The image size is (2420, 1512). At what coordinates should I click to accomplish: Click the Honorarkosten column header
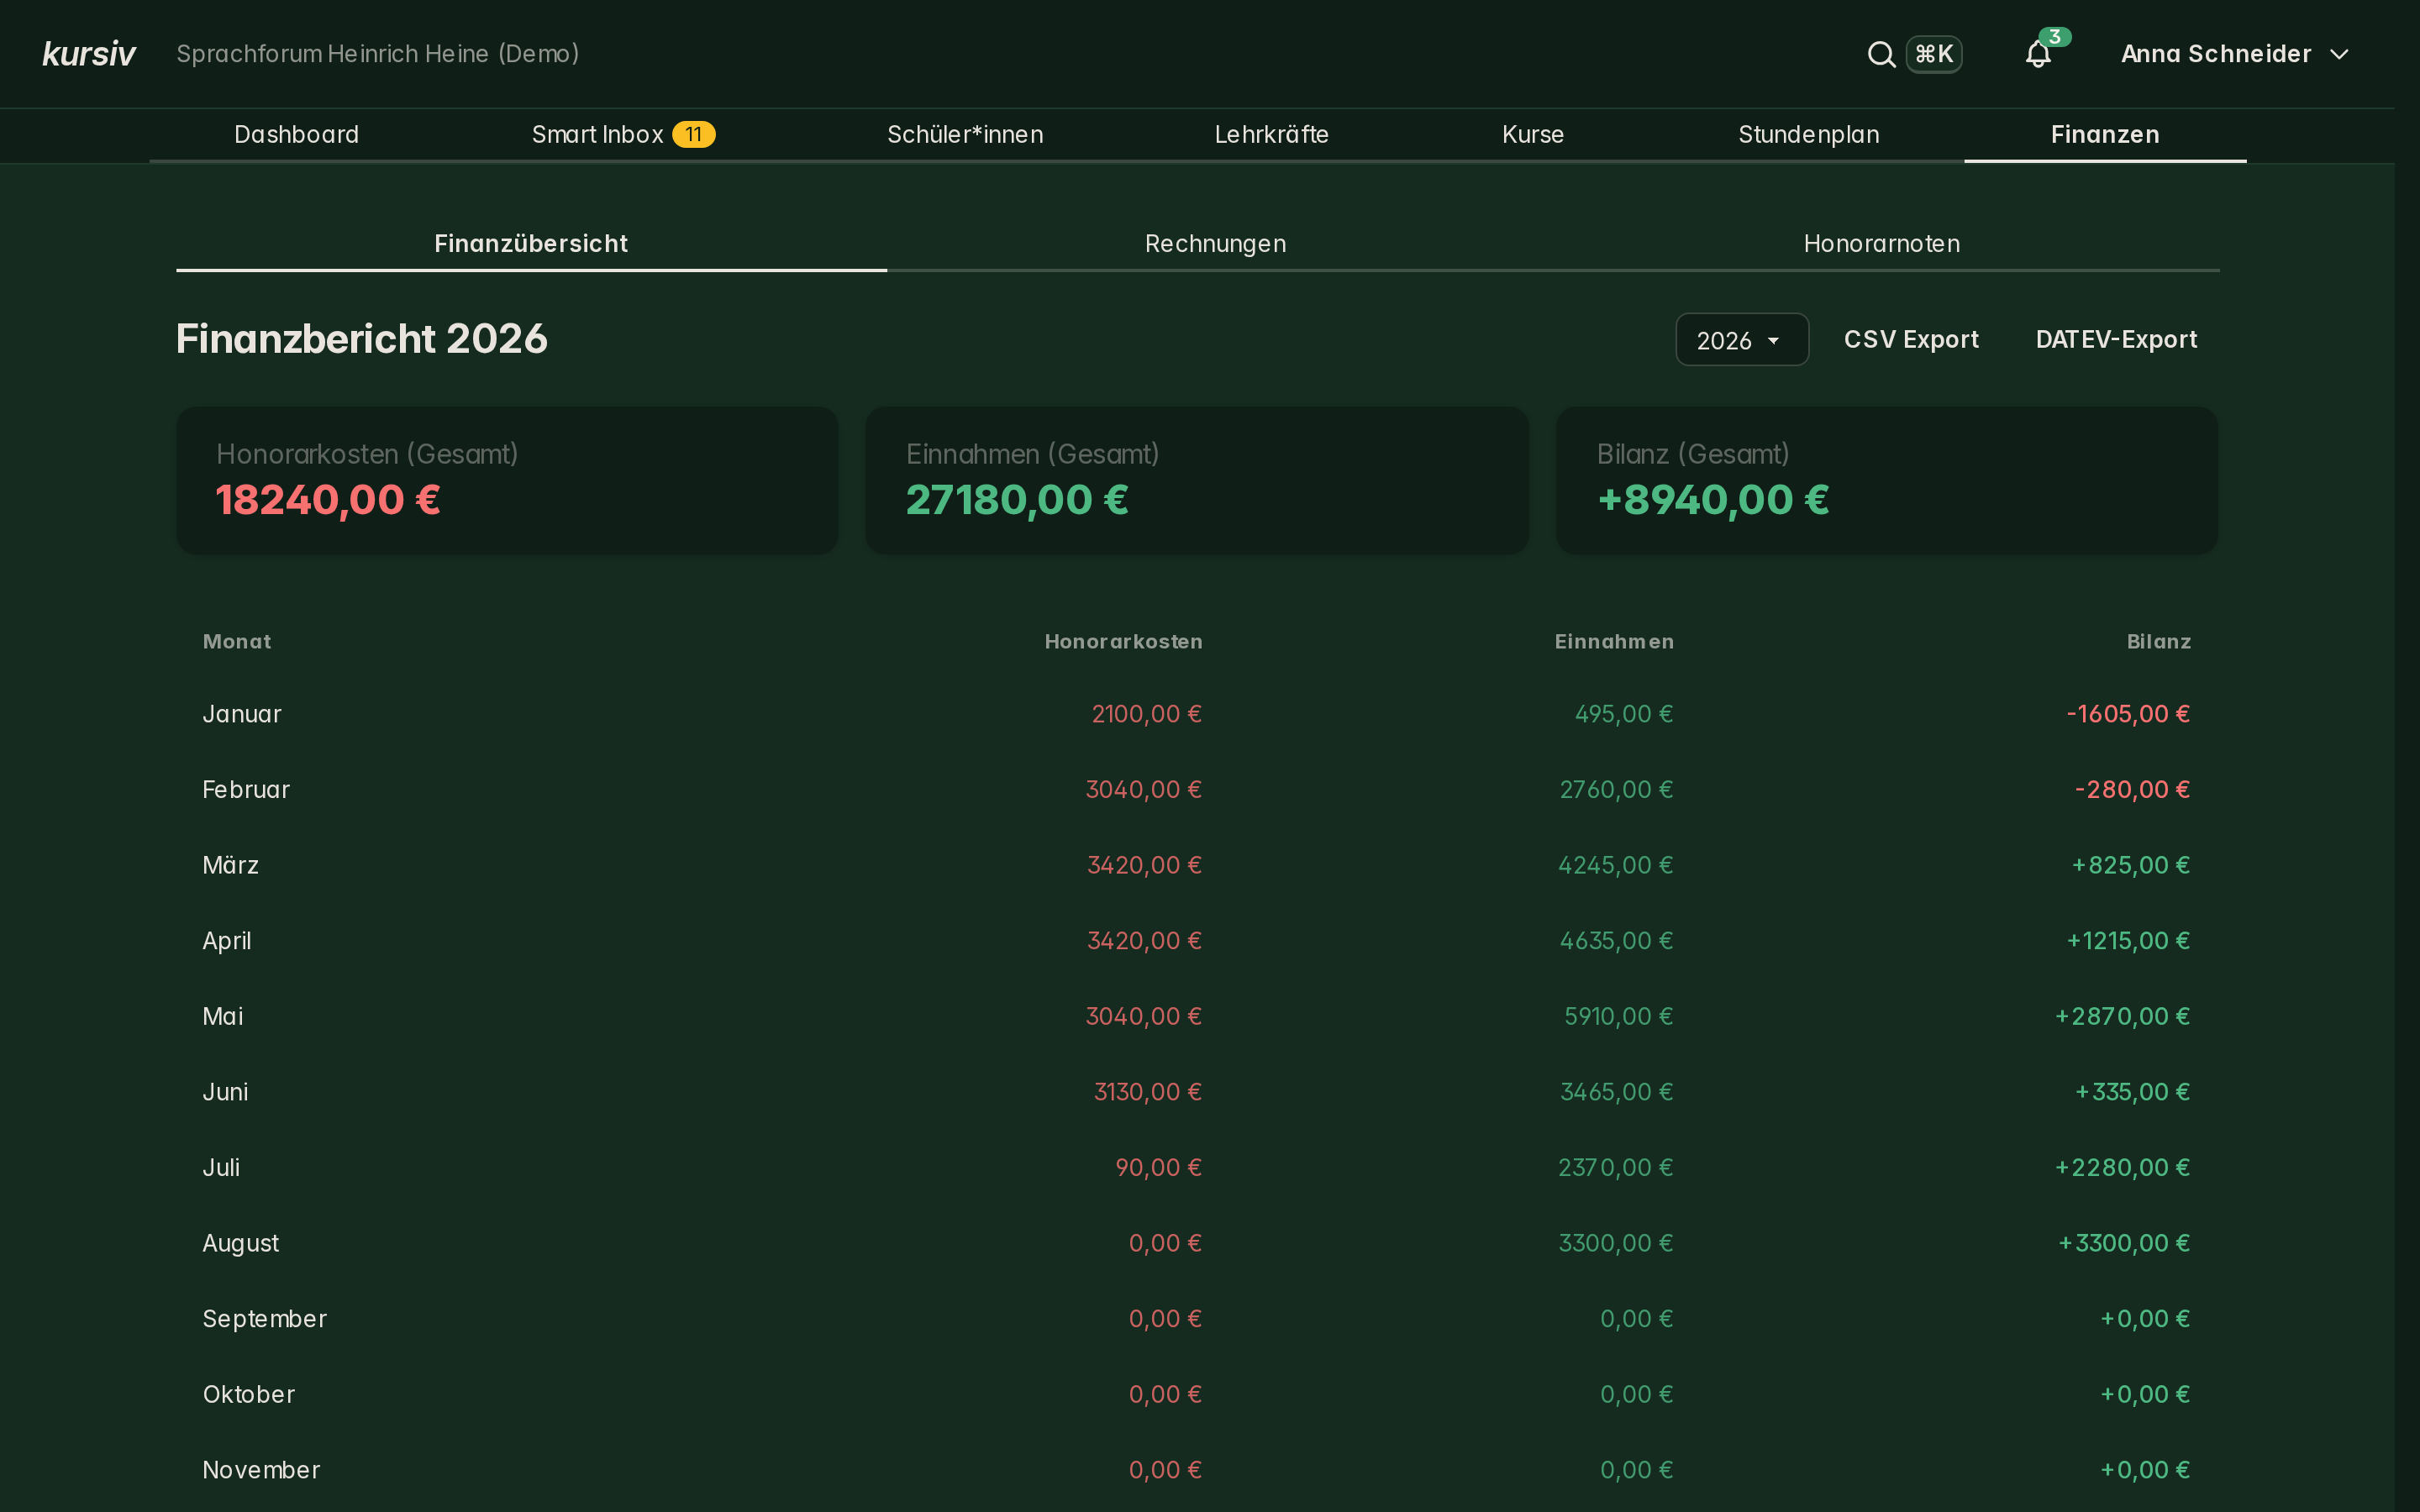click(x=1123, y=642)
